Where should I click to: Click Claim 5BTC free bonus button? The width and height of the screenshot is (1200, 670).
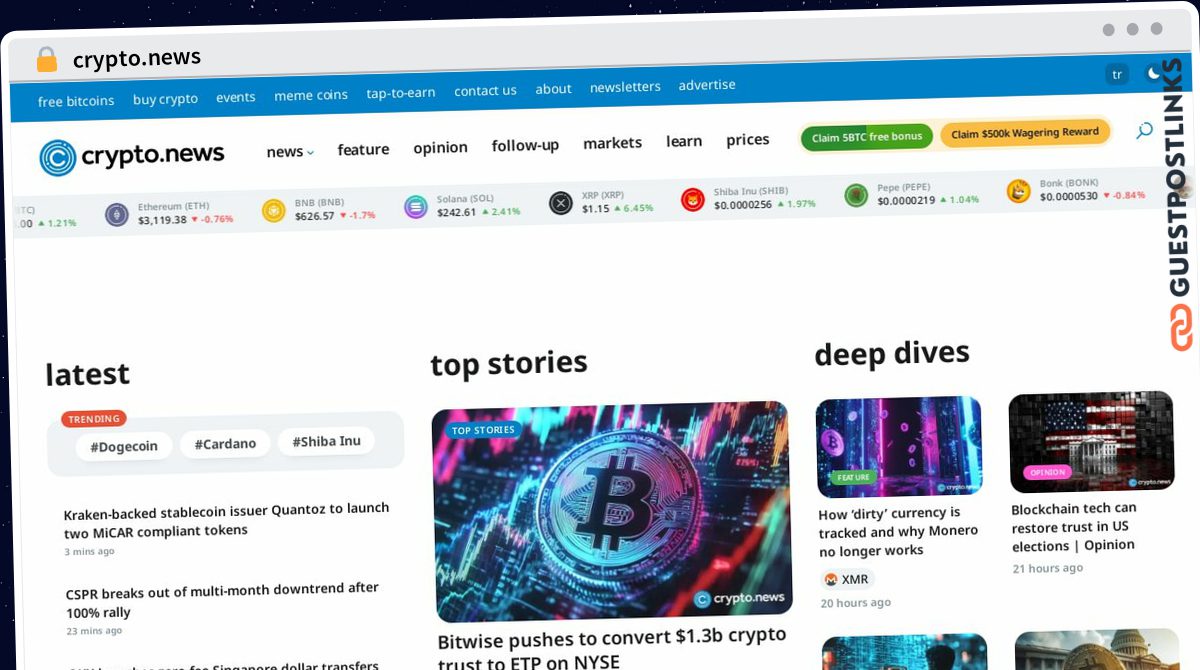pyautogui.click(x=867, y=137)
